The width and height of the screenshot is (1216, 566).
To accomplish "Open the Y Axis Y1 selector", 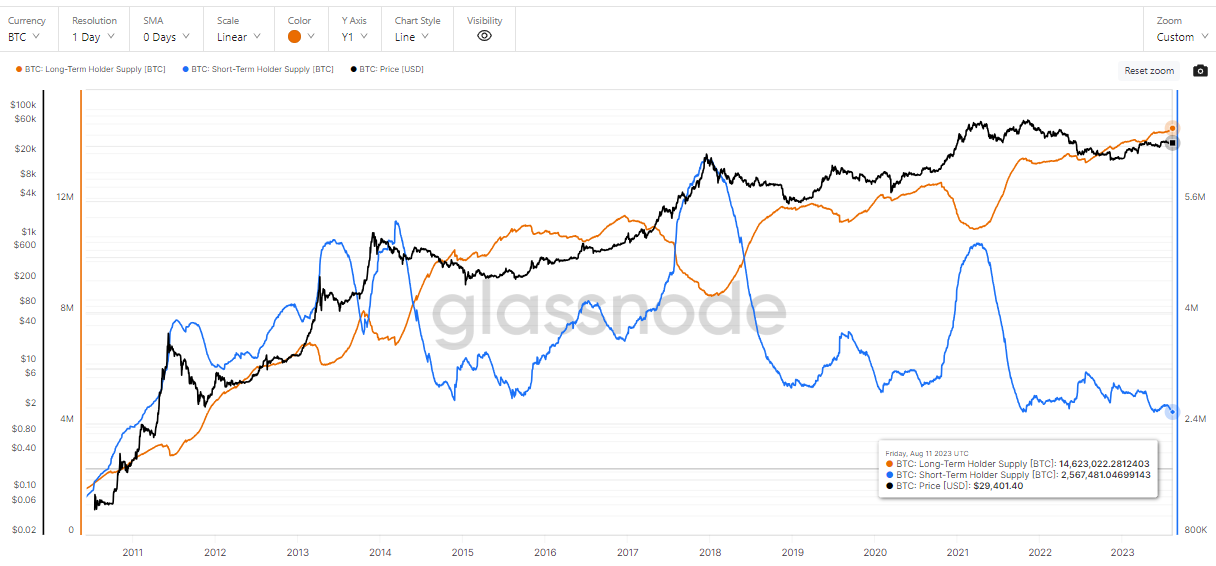I will pyautogui.click(x=354, y=37).
